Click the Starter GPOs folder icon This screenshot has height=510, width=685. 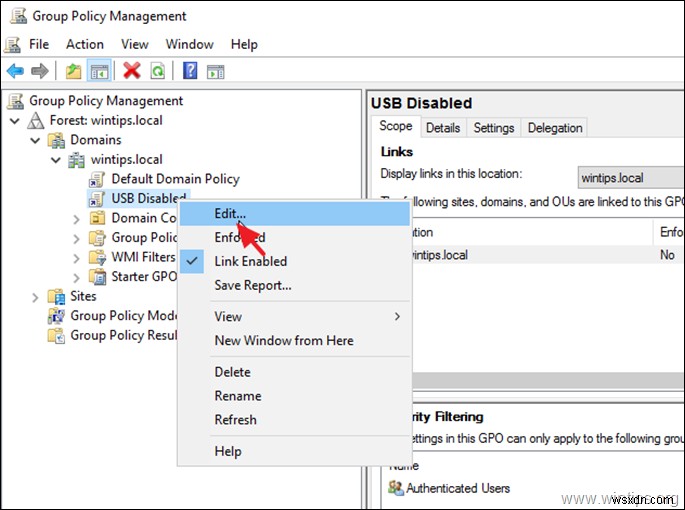point(97,277)
